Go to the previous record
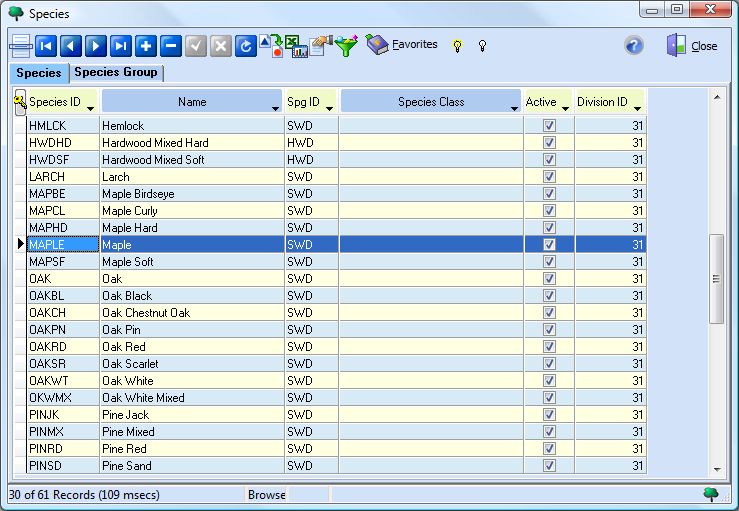 [x=71, y=46]
